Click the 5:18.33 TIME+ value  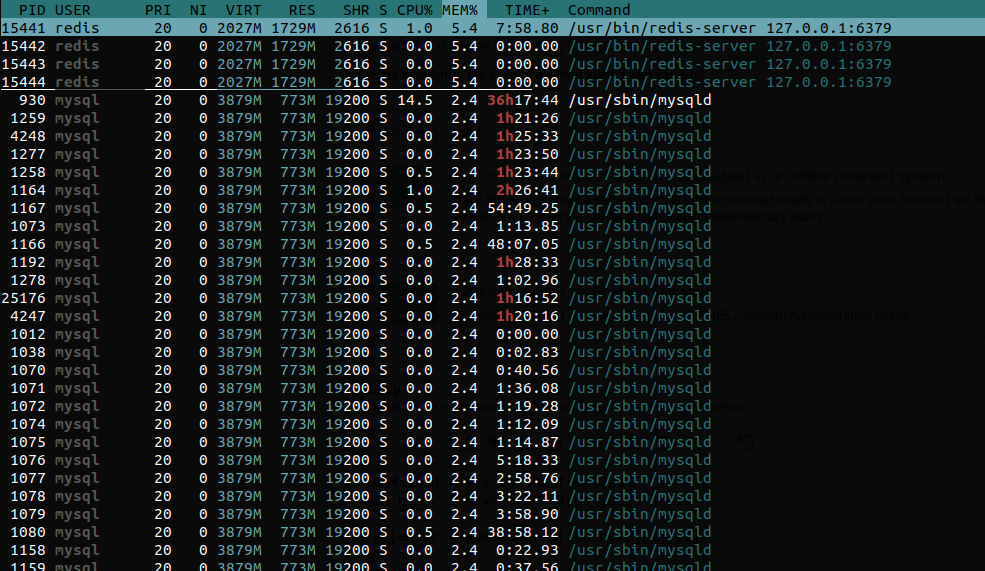pos(527,460)
